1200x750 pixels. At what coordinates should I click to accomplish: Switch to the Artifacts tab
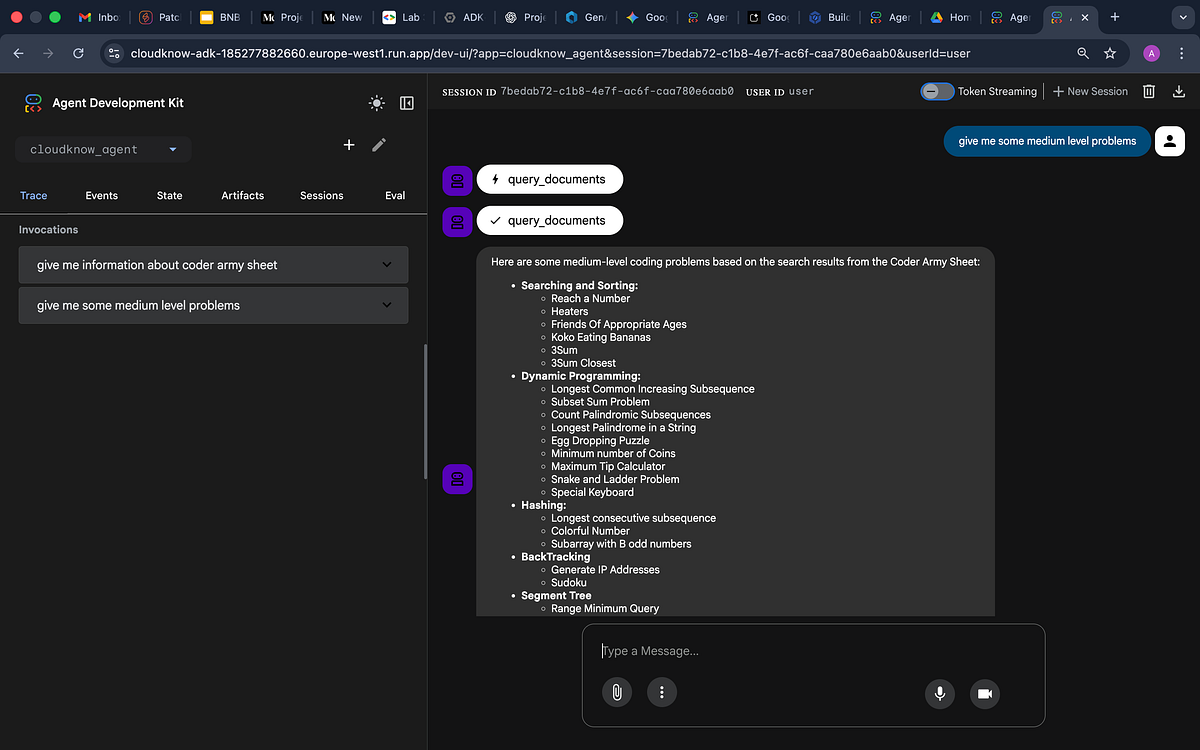click(x=243, y=195)
